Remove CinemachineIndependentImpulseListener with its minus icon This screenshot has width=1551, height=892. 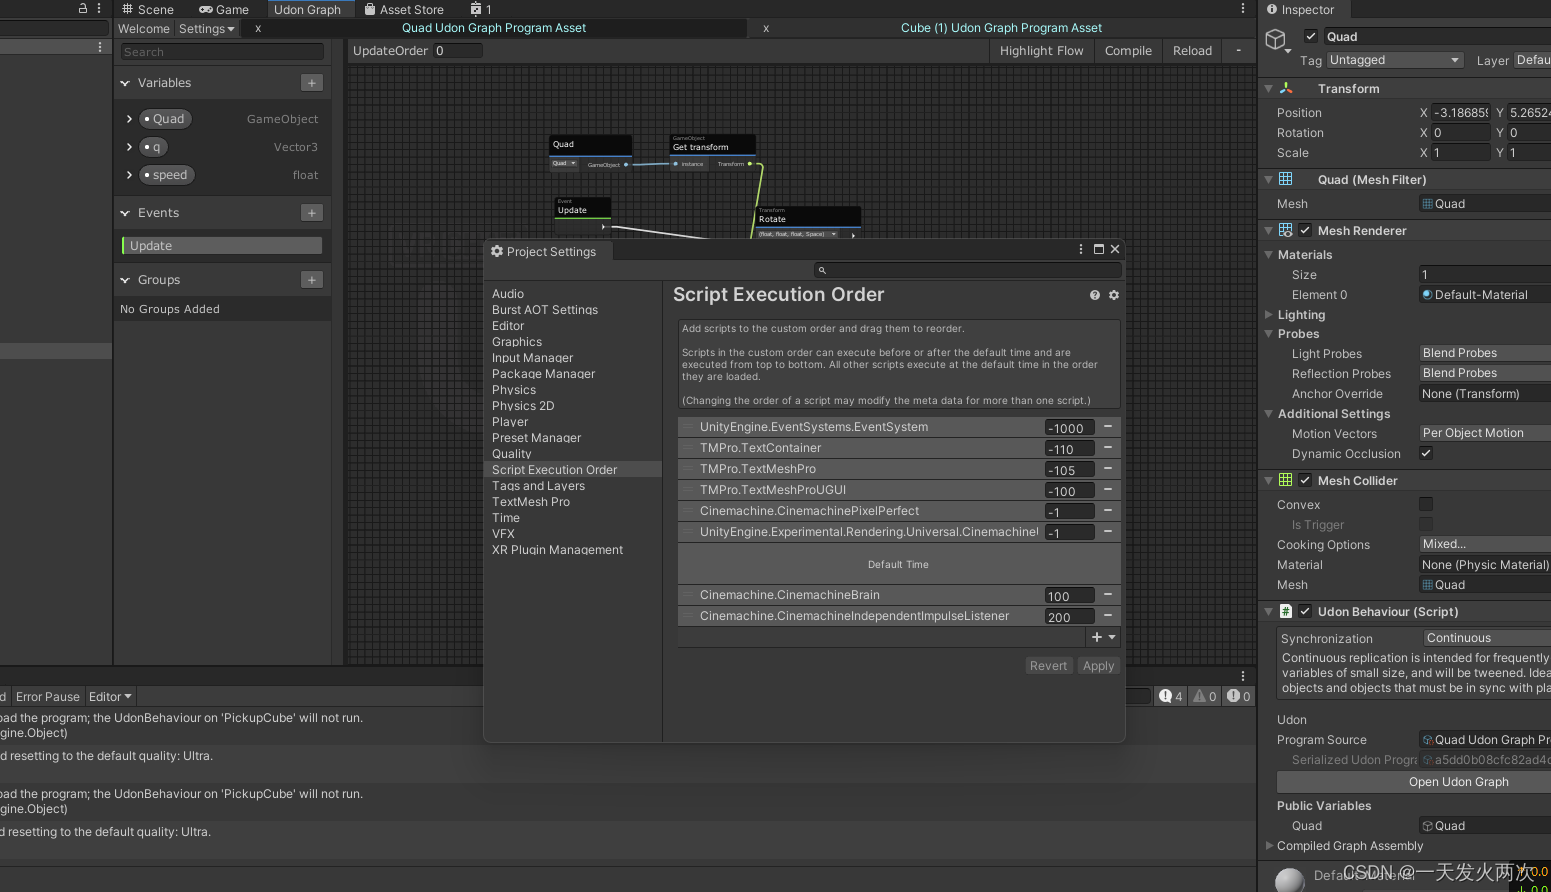point(1108,615)
